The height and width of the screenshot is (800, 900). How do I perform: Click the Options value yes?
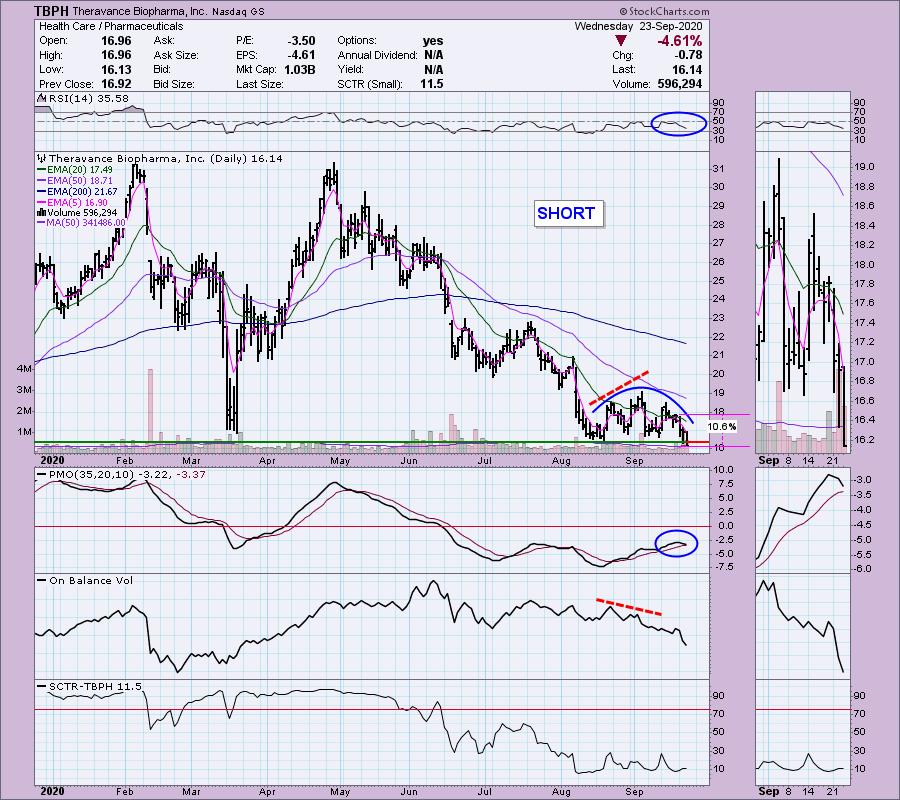(x=433, y=41)
